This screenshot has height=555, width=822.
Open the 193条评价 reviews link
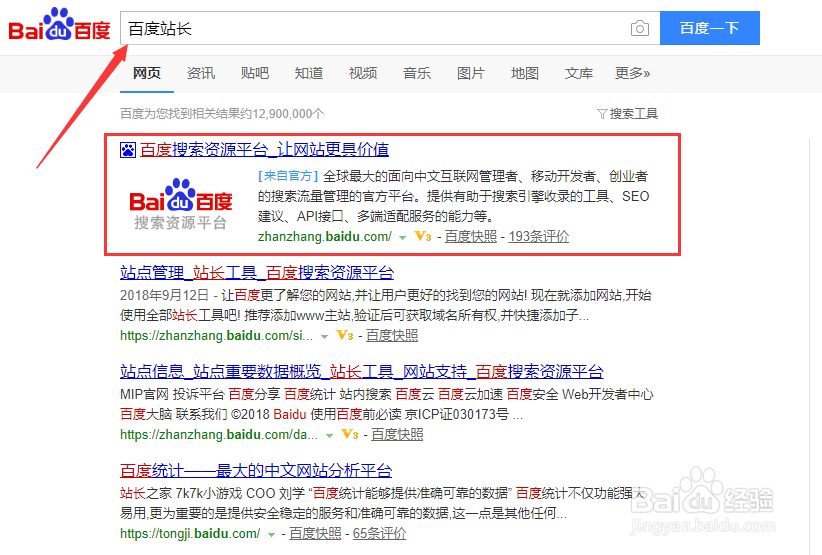point(539,236)
